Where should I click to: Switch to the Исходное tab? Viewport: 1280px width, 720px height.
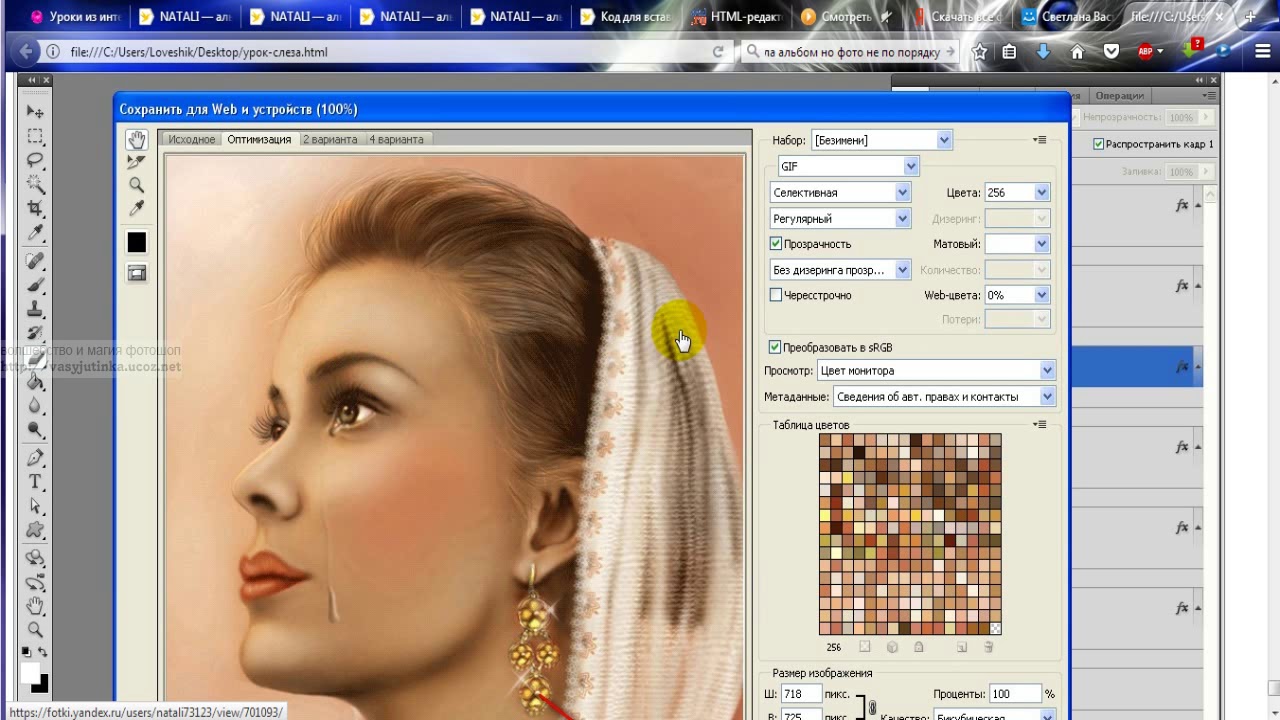(191, 140)
